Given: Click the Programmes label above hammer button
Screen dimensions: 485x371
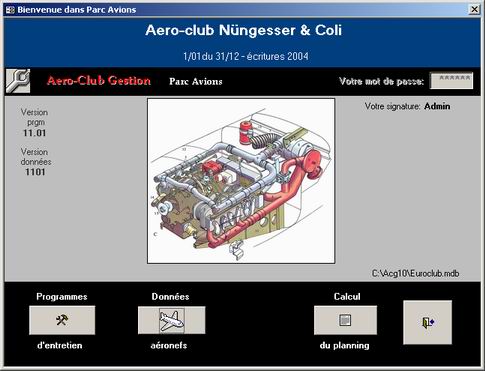Looking at the screenshot, I should coord(62,297).
